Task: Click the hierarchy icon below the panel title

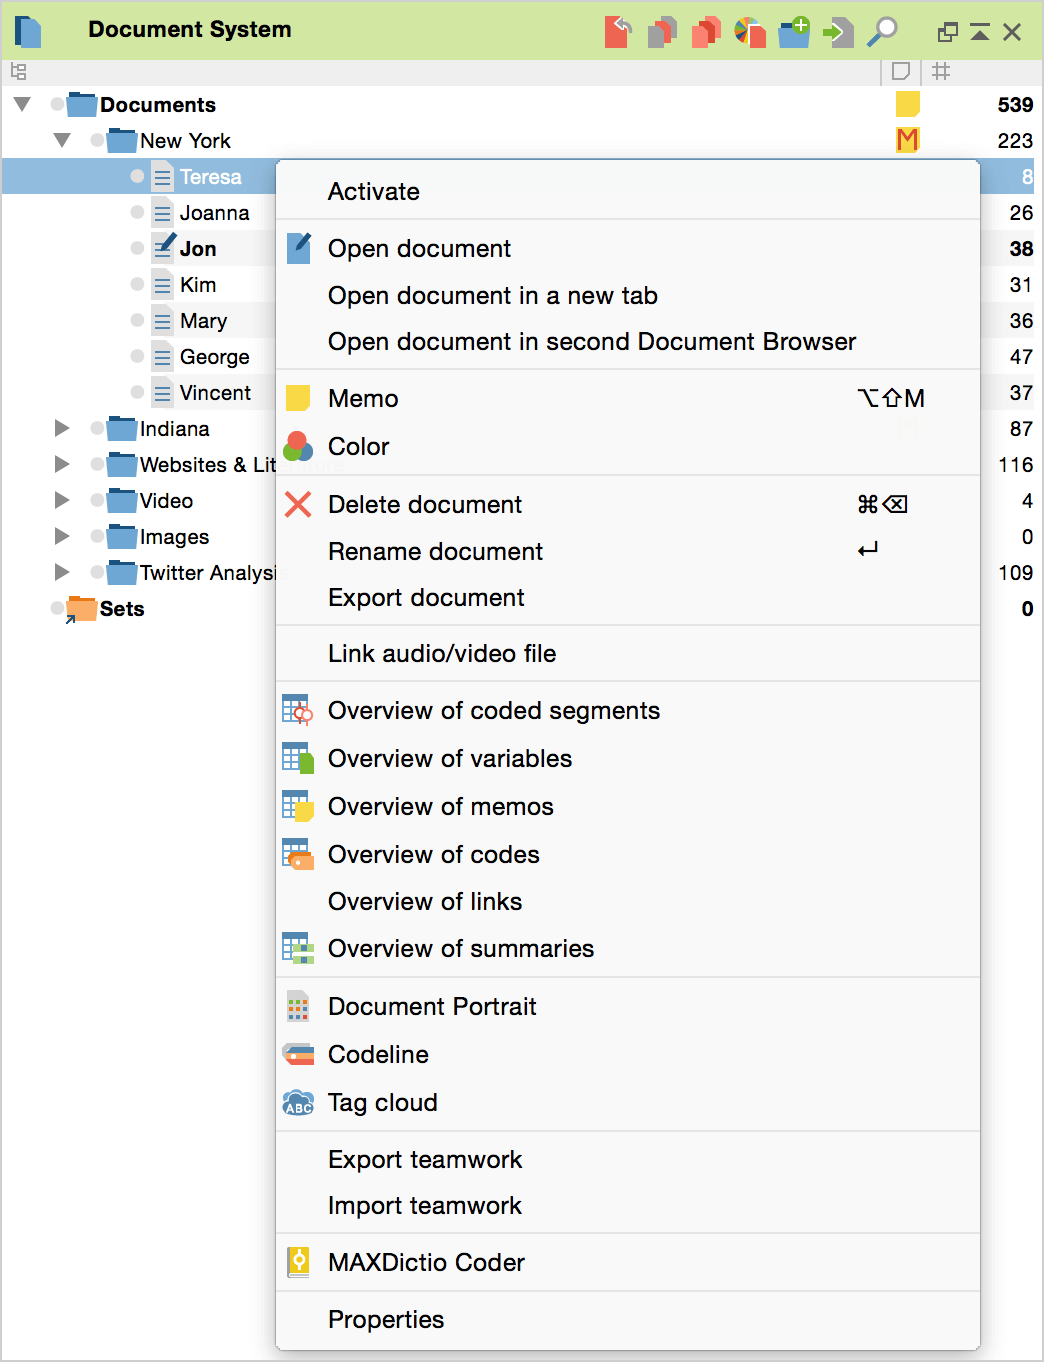Action: (x=18, y=71)
